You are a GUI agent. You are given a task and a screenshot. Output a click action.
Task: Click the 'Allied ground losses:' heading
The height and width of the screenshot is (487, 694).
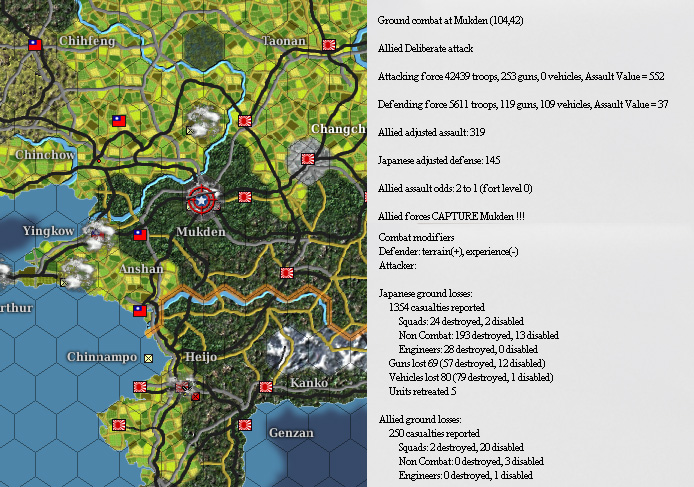coord(420,419)
